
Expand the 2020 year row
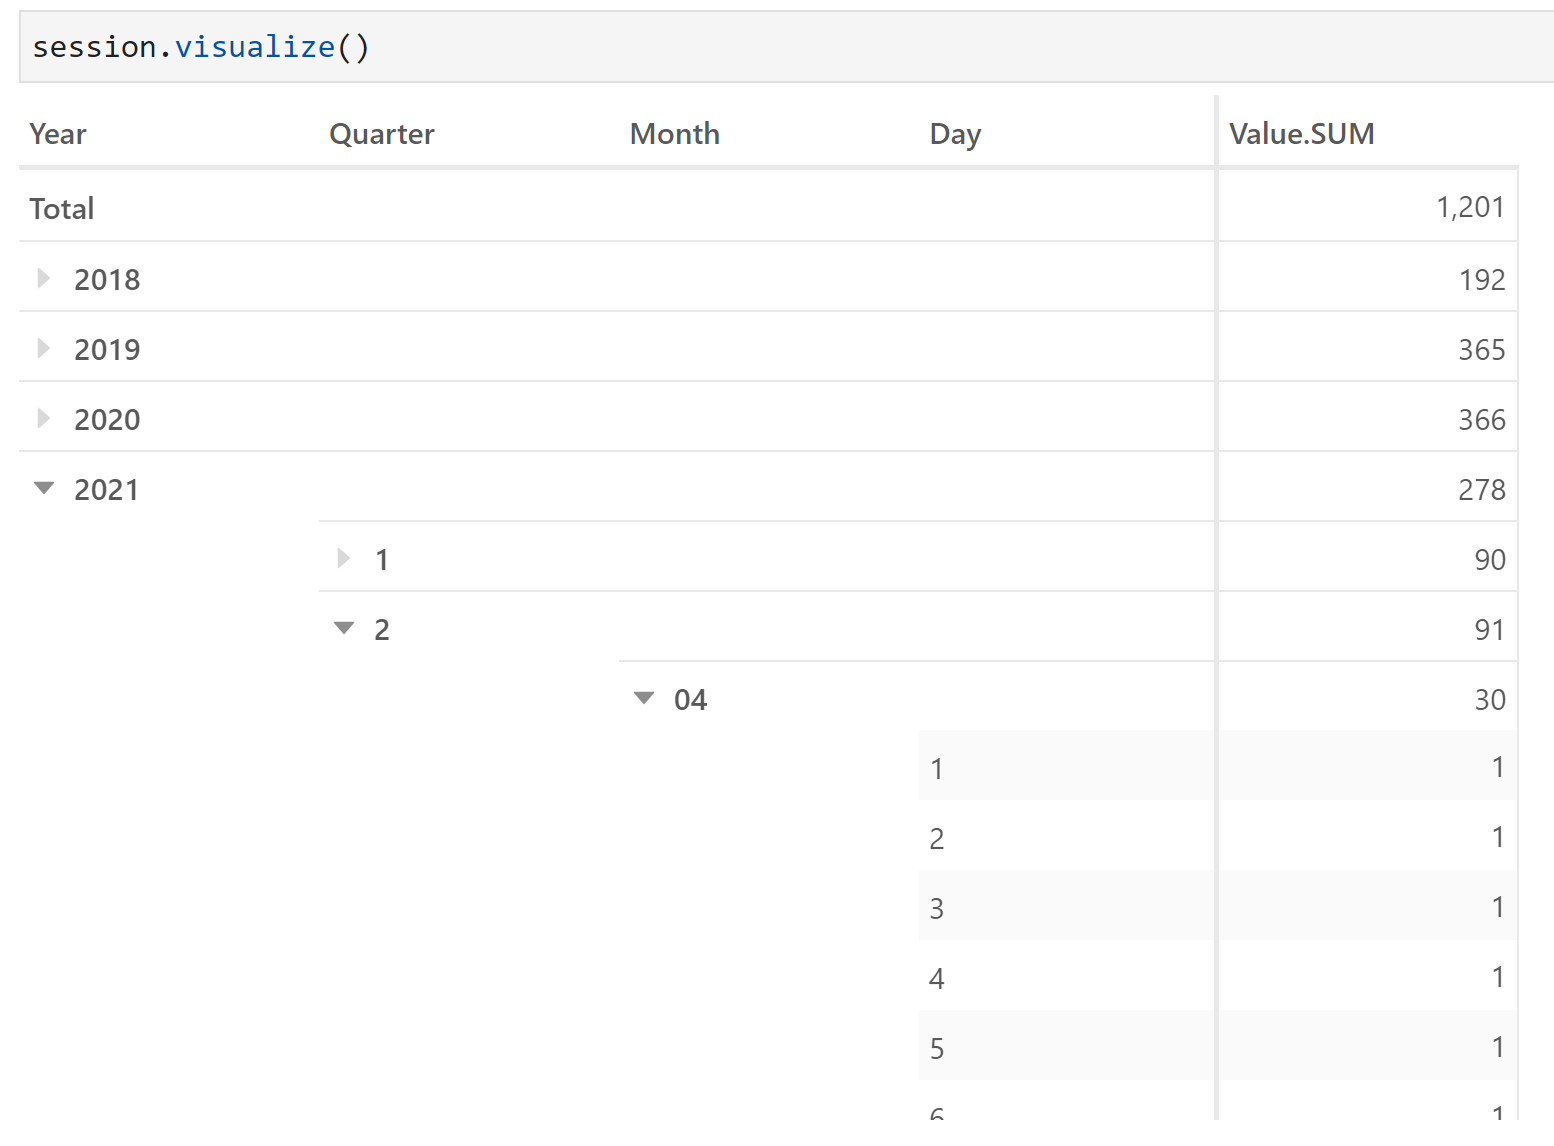pyautogui.click(x=44, y=418)
